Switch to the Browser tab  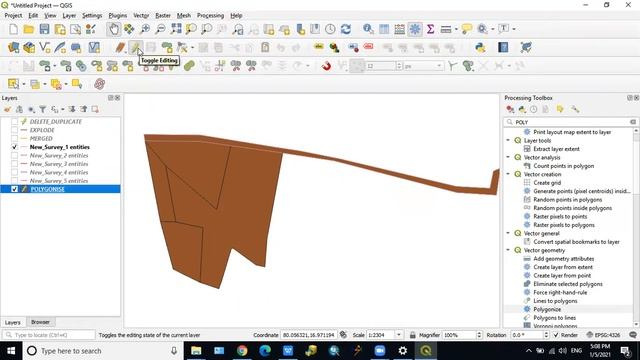pyautogui.click(x=40, y=322)
